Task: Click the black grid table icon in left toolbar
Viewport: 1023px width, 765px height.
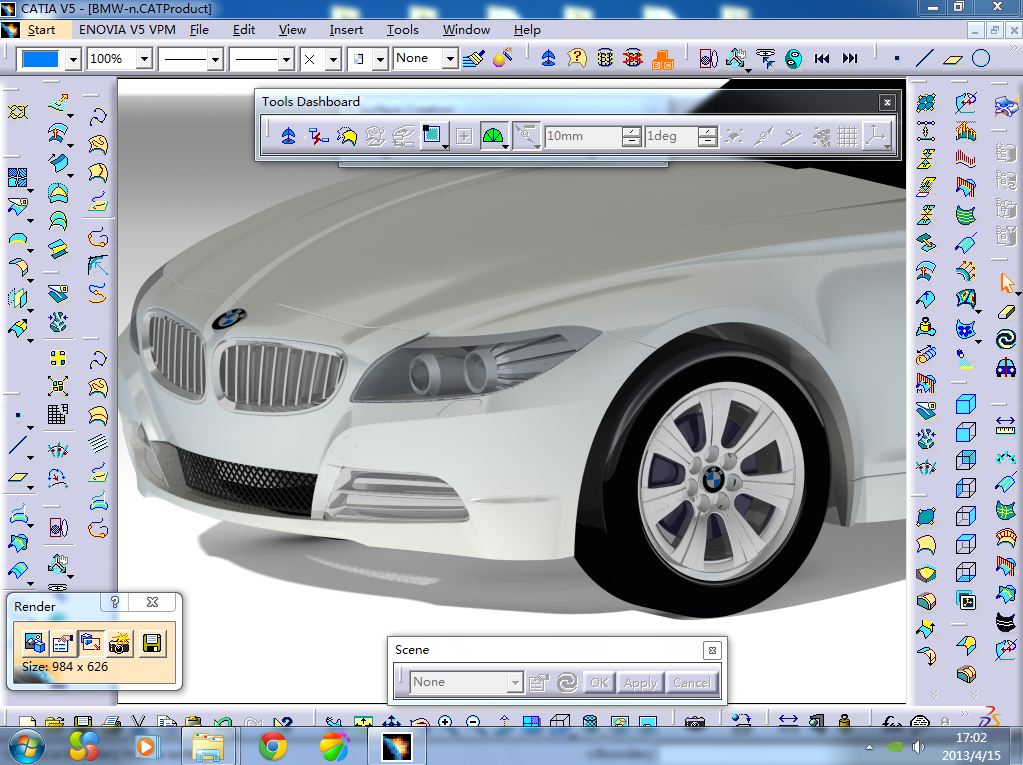Action: point(58,413)
